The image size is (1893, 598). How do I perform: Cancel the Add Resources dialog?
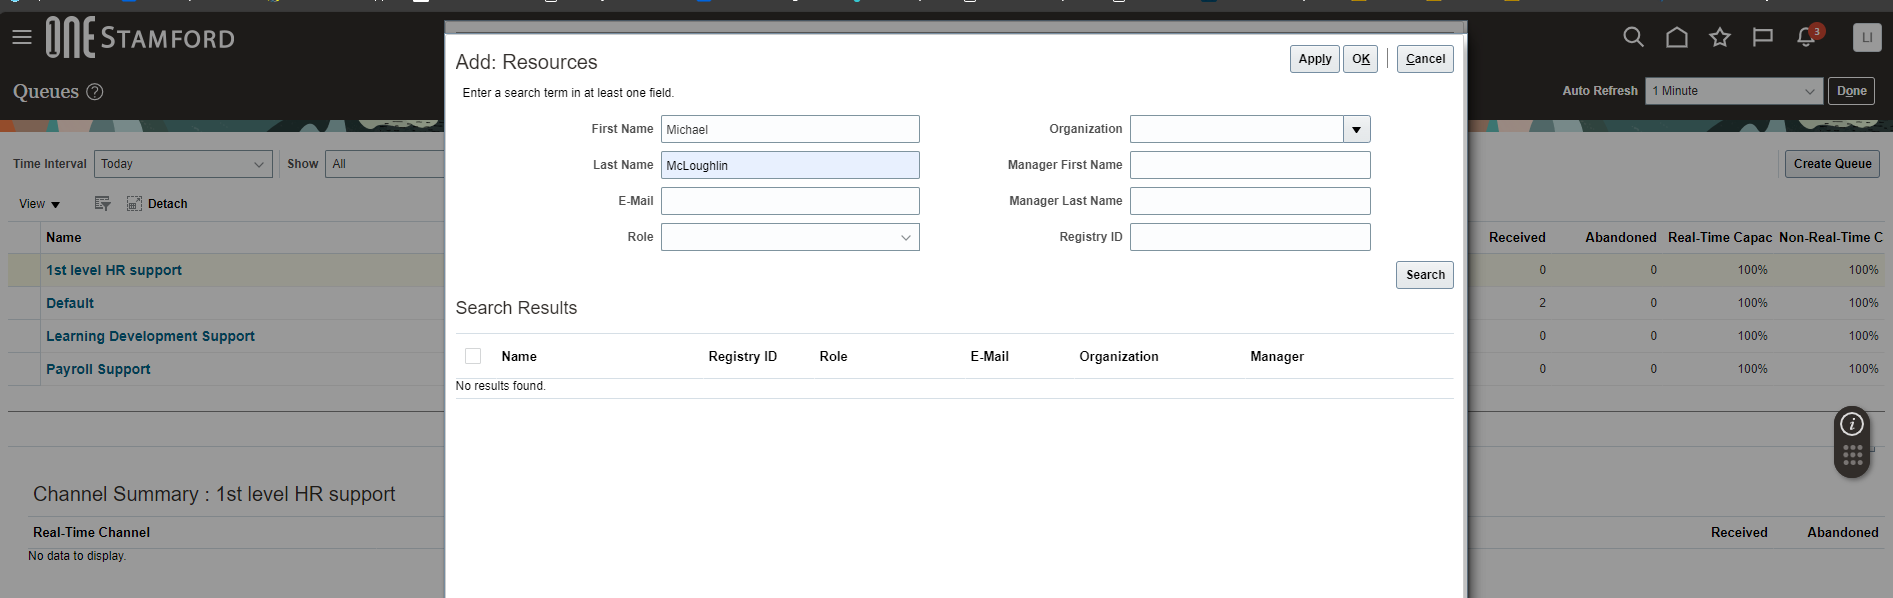click(1425, 59)
